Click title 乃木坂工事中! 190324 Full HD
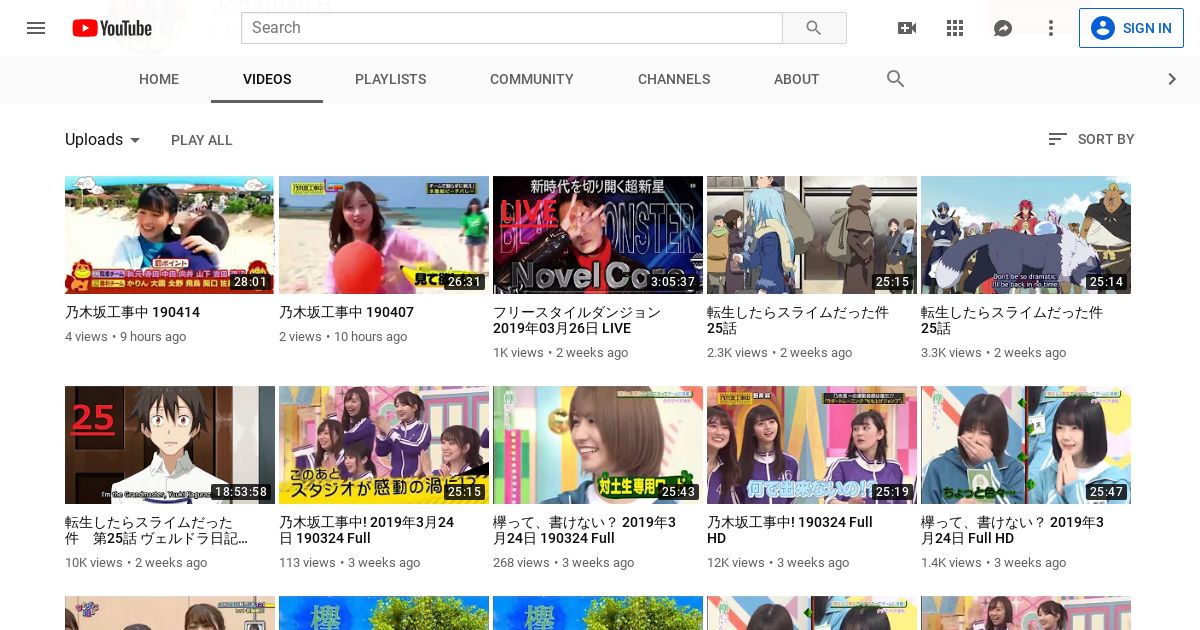The width and height of the screenshot is (1200, 630). pos(790,530)
